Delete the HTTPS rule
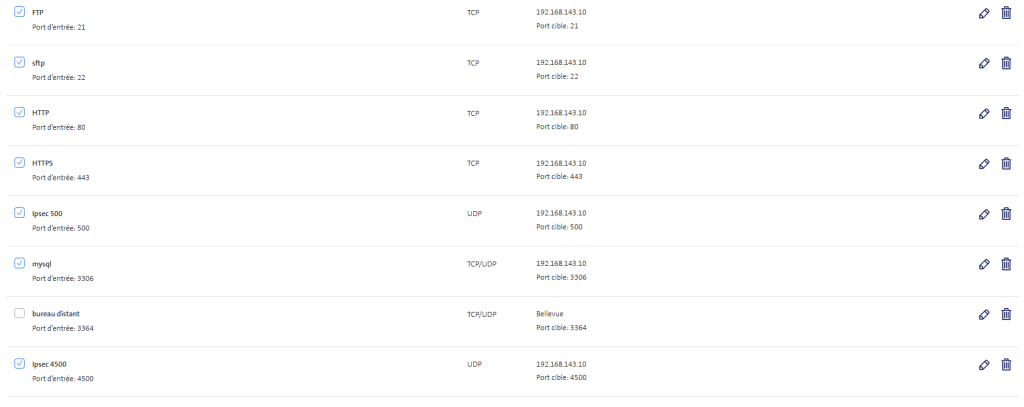 tap(1006, 164)
